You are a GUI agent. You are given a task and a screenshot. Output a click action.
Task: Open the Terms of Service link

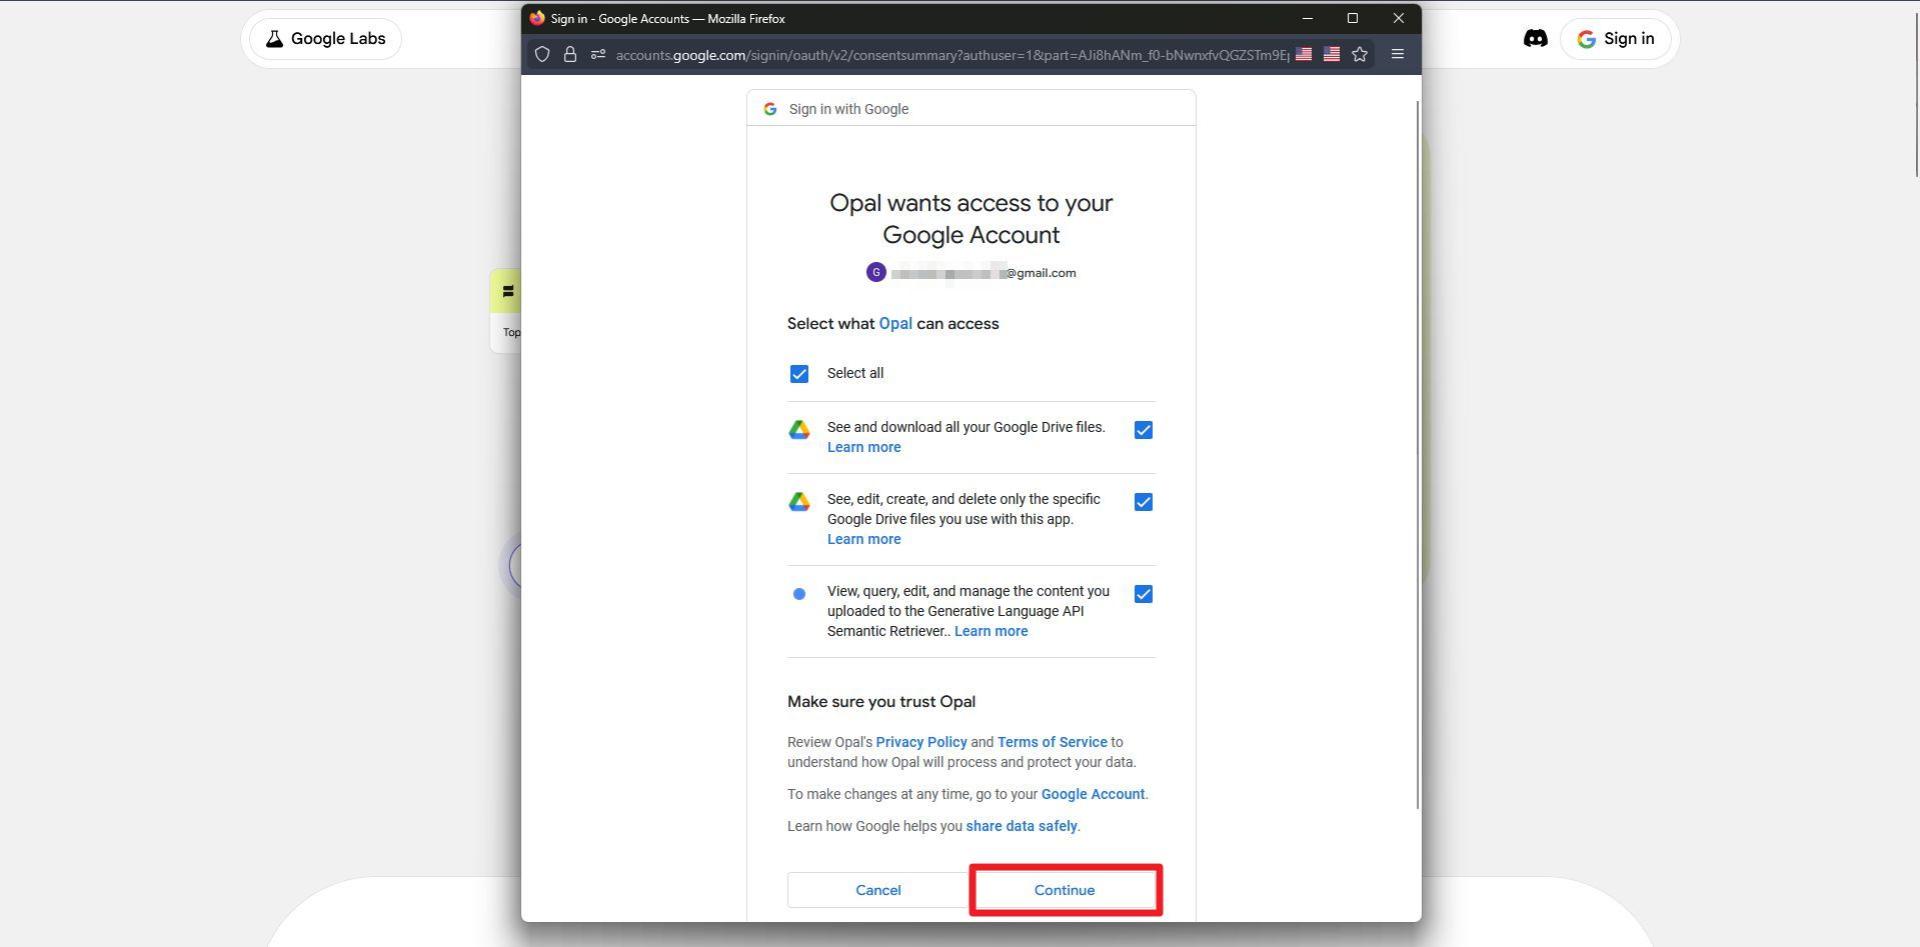[x=1052, y=742]
